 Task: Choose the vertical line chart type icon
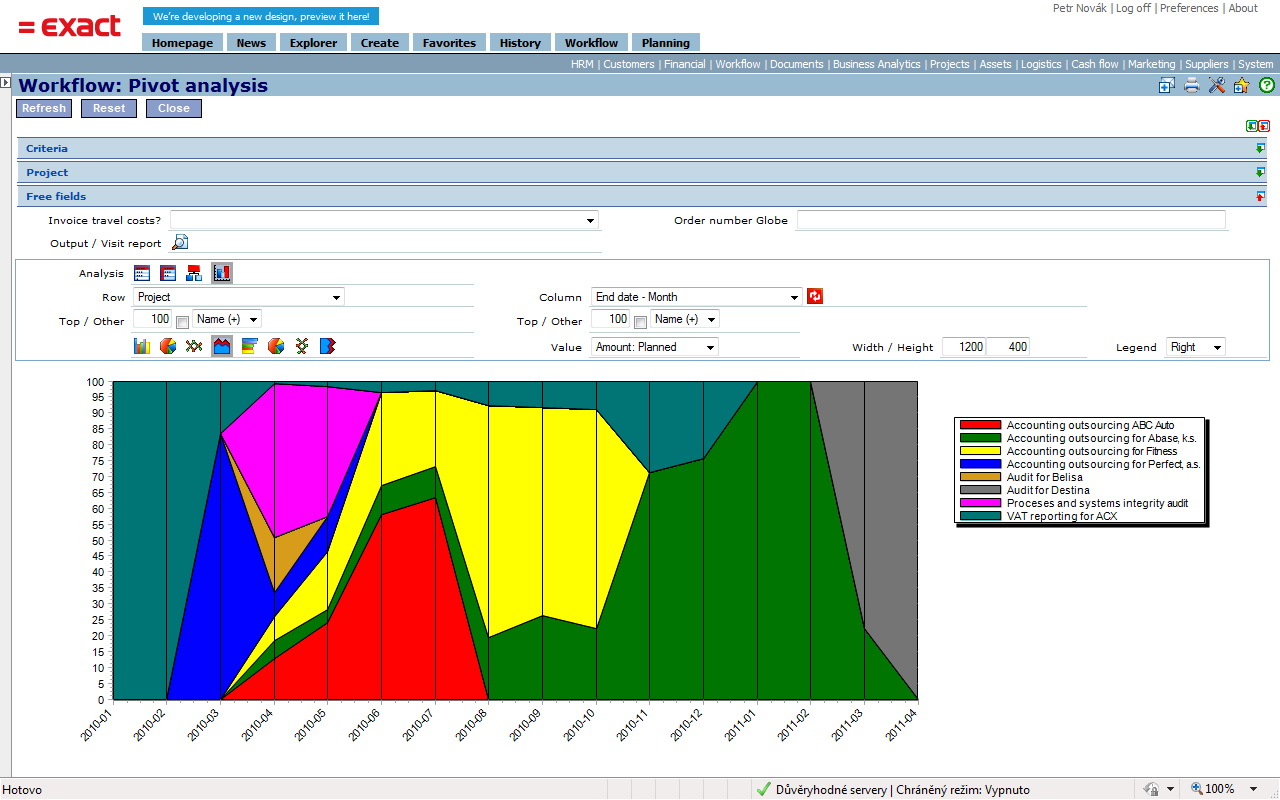(x=302, y=346)
